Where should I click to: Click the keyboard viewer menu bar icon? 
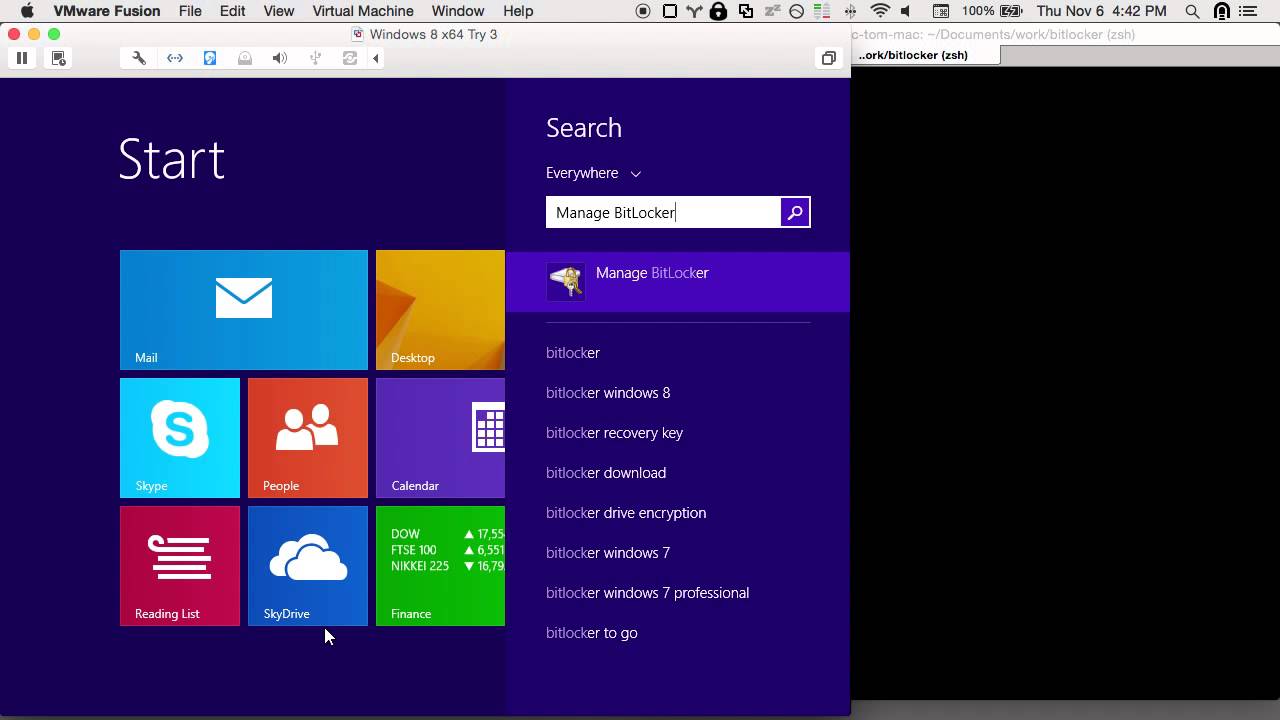point(941,11)
